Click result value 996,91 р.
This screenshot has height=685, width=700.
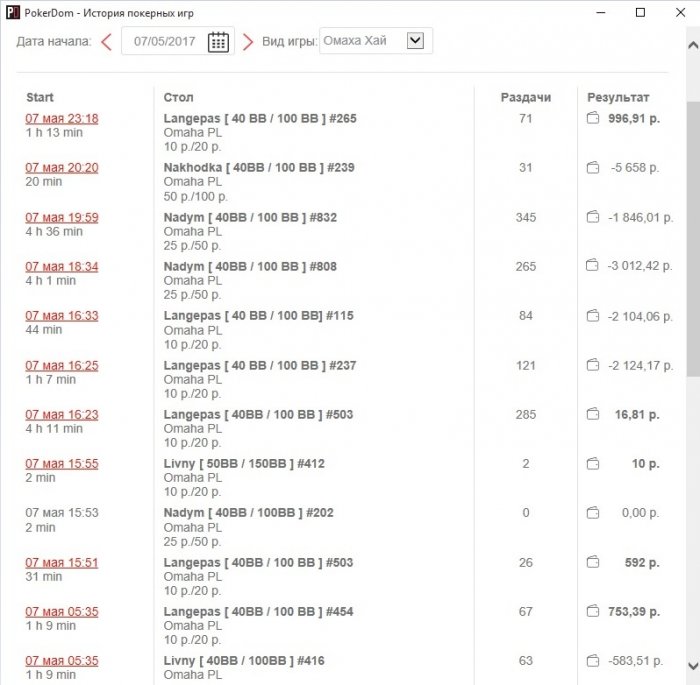pos(634,119)
